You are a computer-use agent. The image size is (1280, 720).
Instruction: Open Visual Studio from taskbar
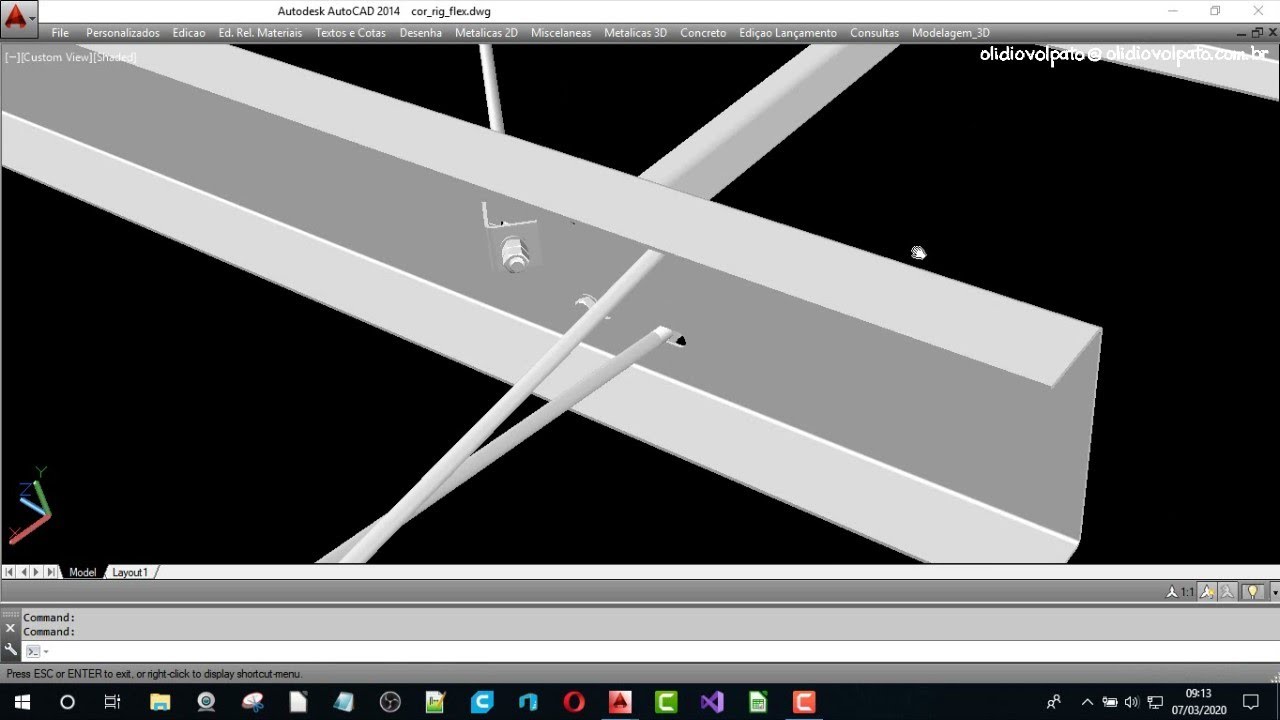pos(712,702)
